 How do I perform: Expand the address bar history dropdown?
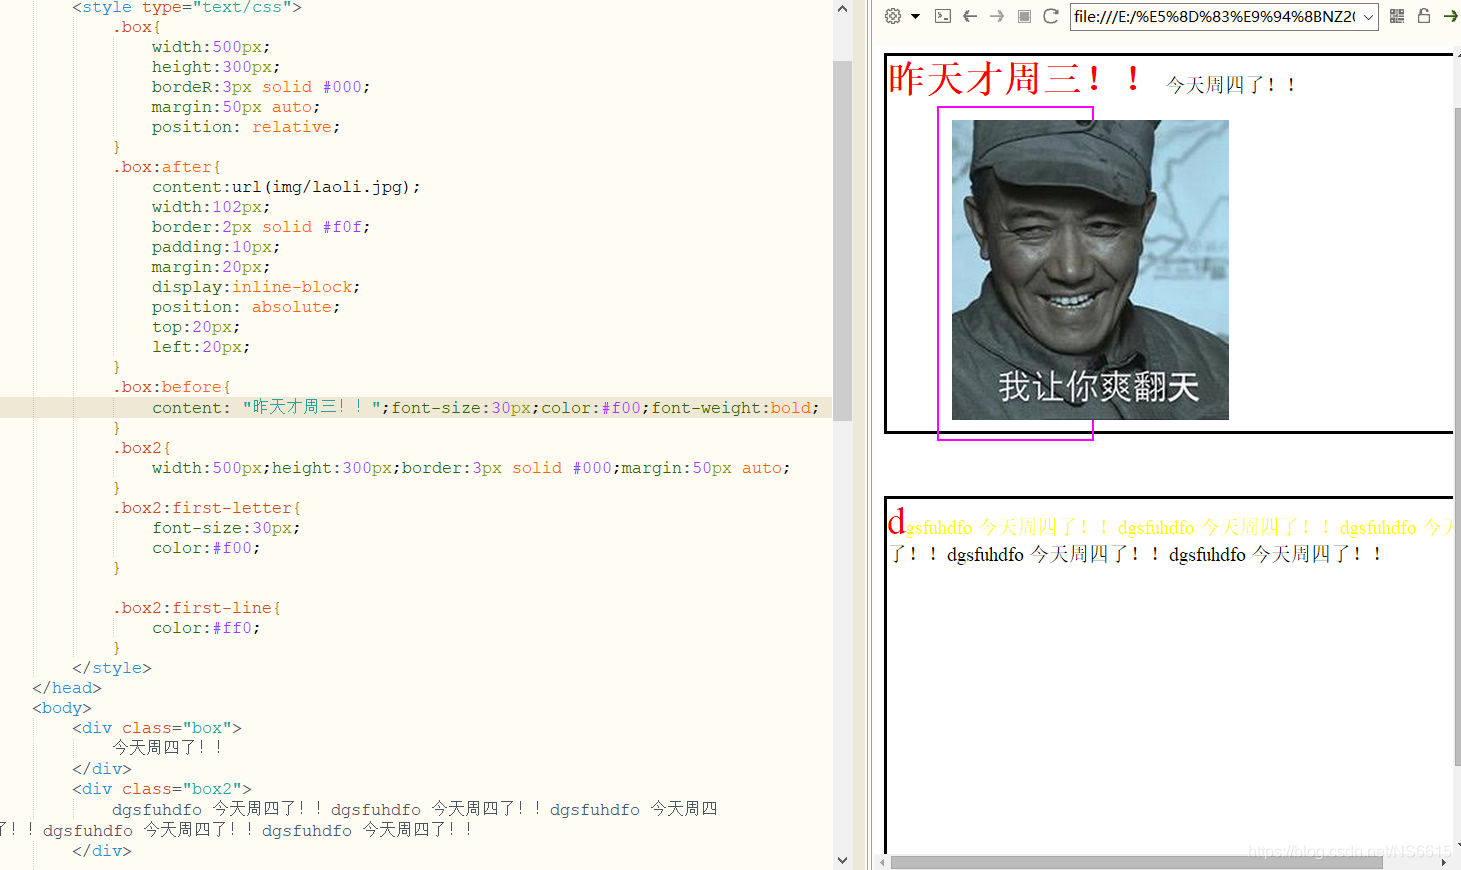1368,17
